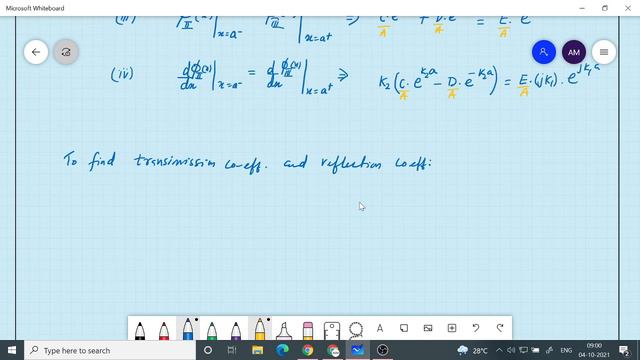
Task: Open the volume speaker control
Action: 511,350
